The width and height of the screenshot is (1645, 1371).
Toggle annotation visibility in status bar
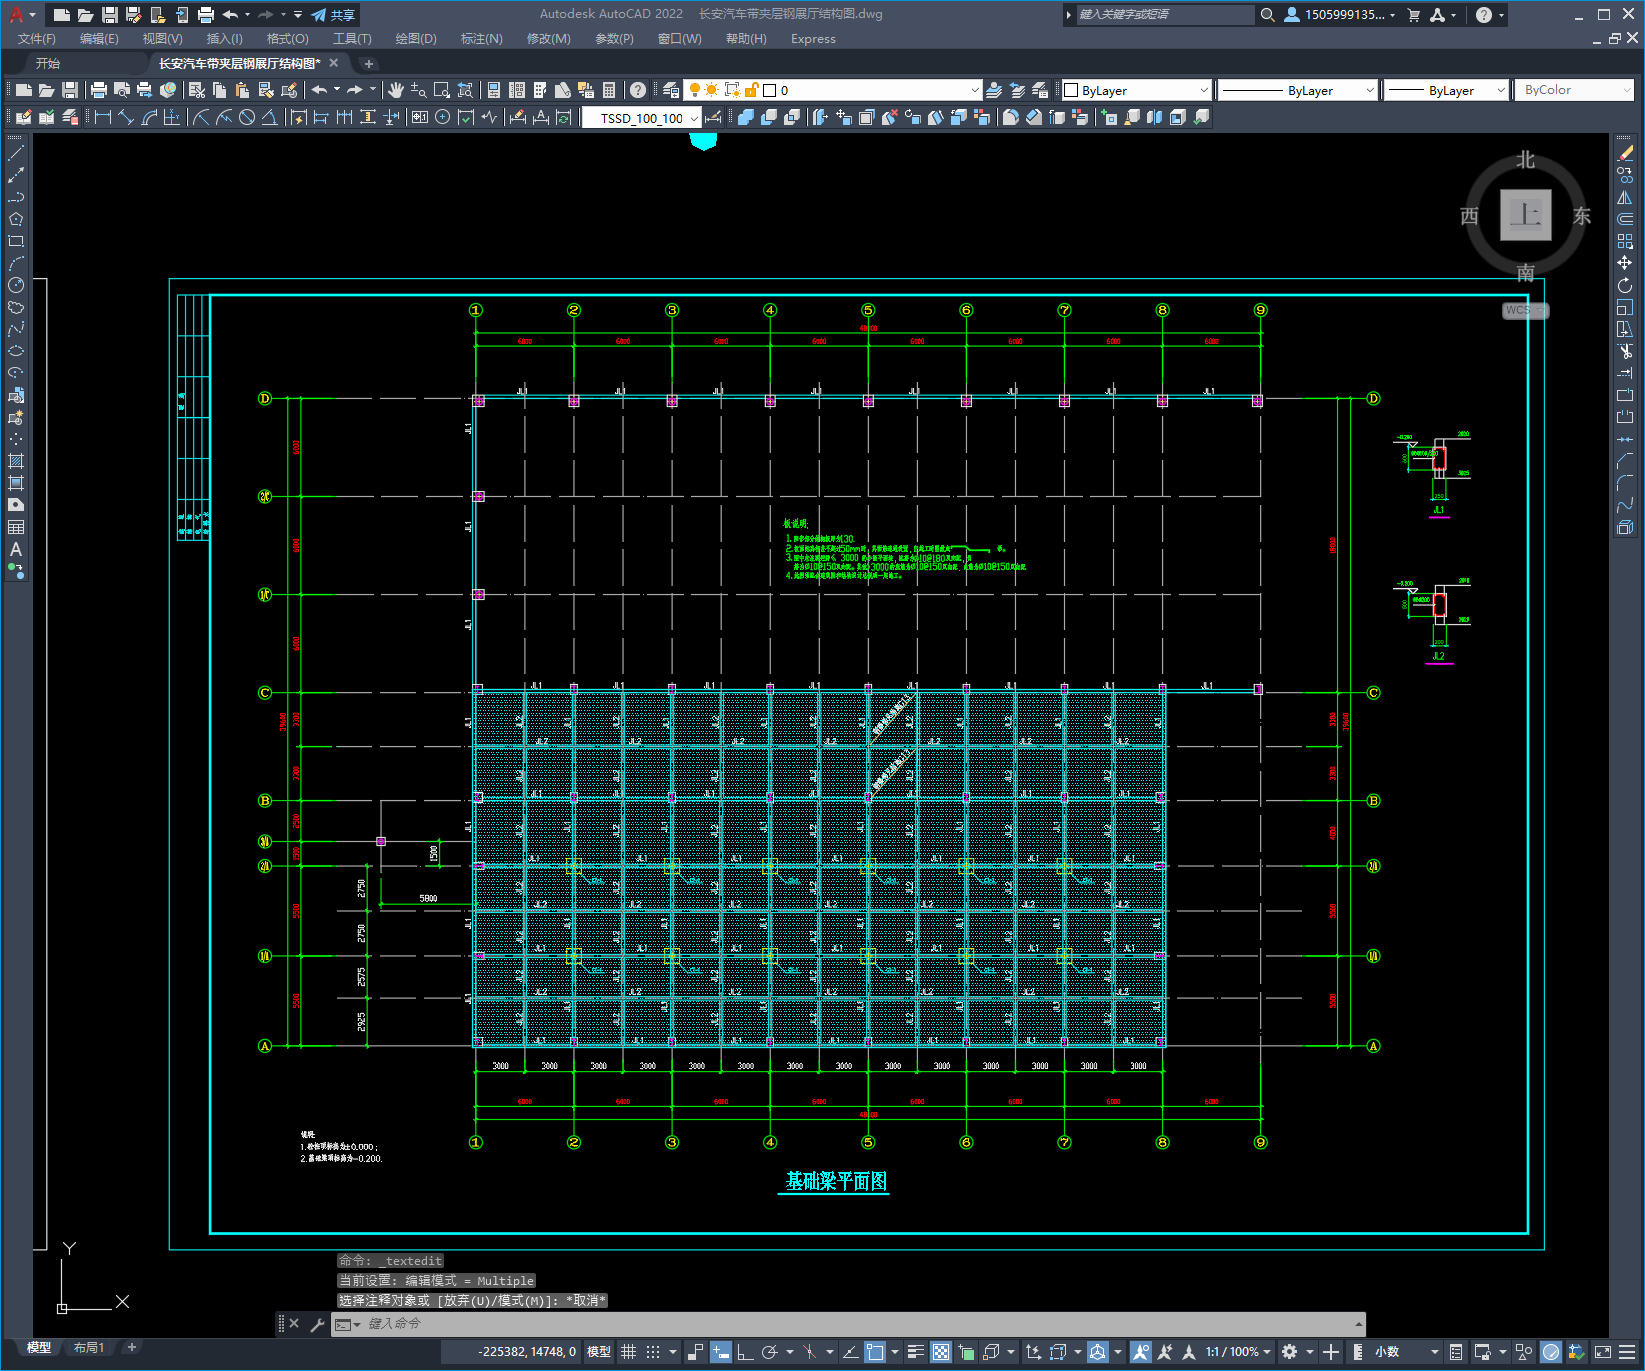coord(1141,1352)
